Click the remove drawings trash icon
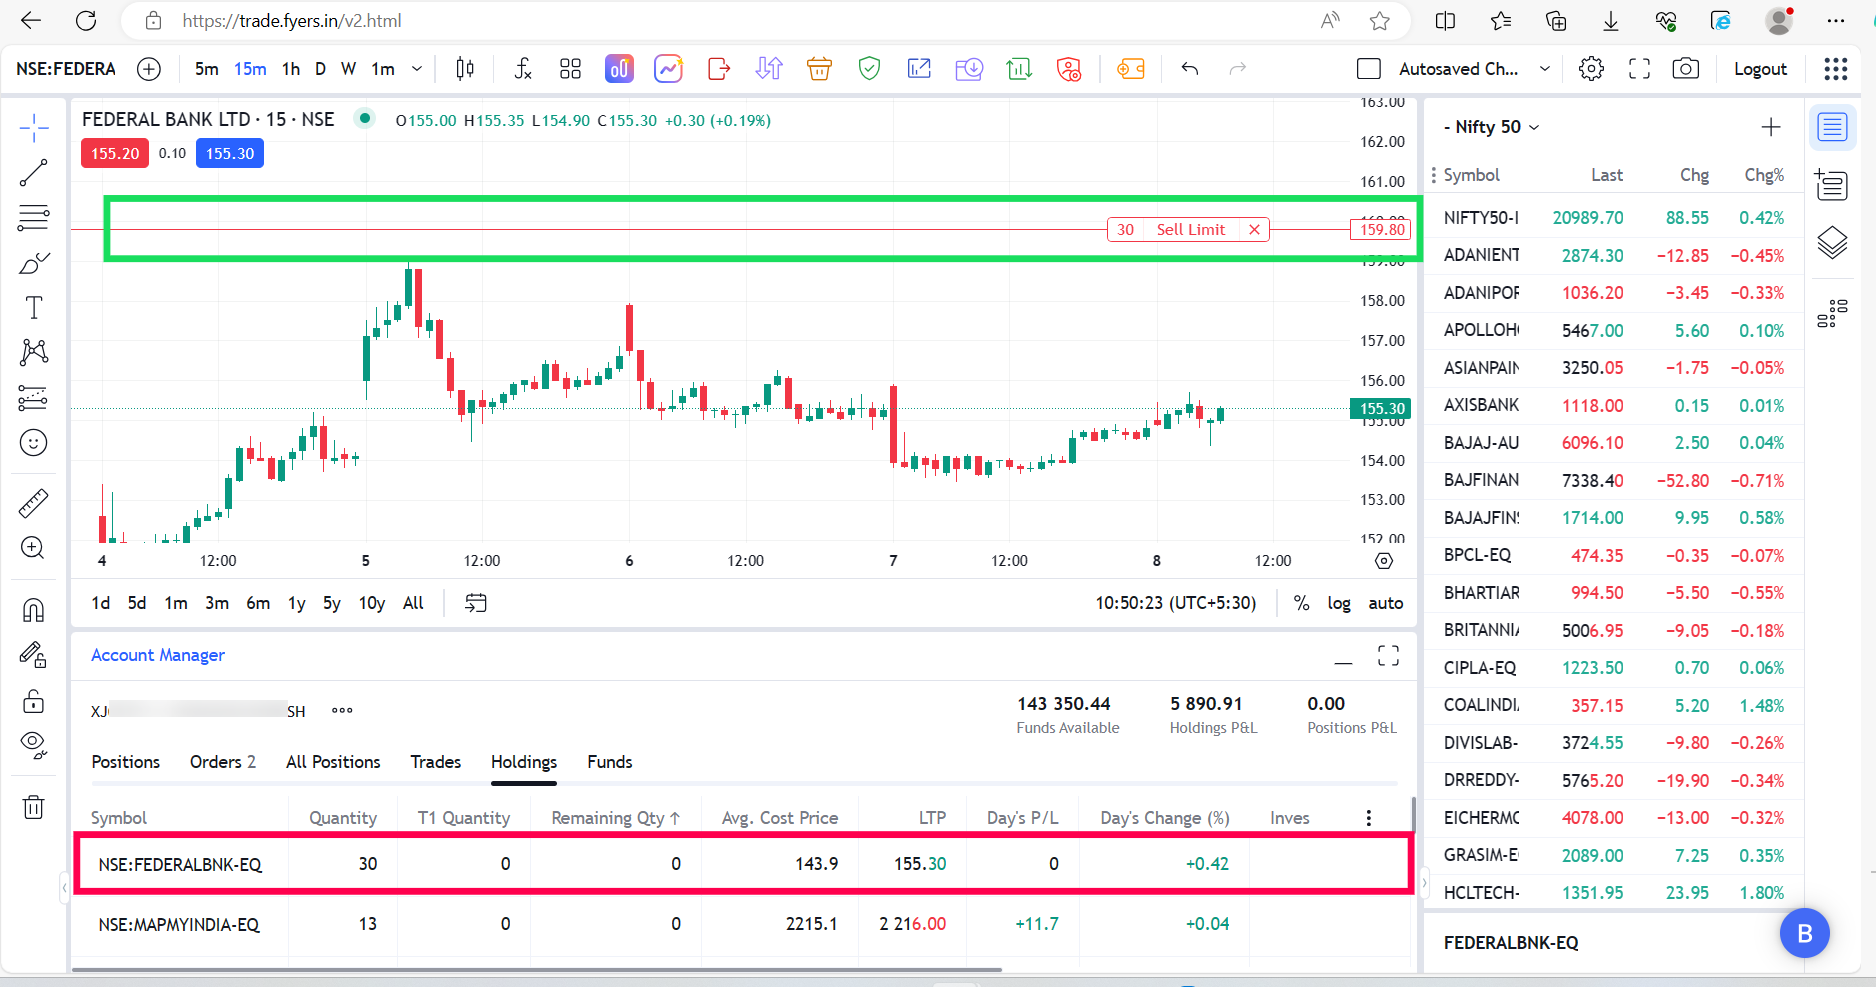The width and height of the screenshot is (1876, 987). click(x=34, y=807)
